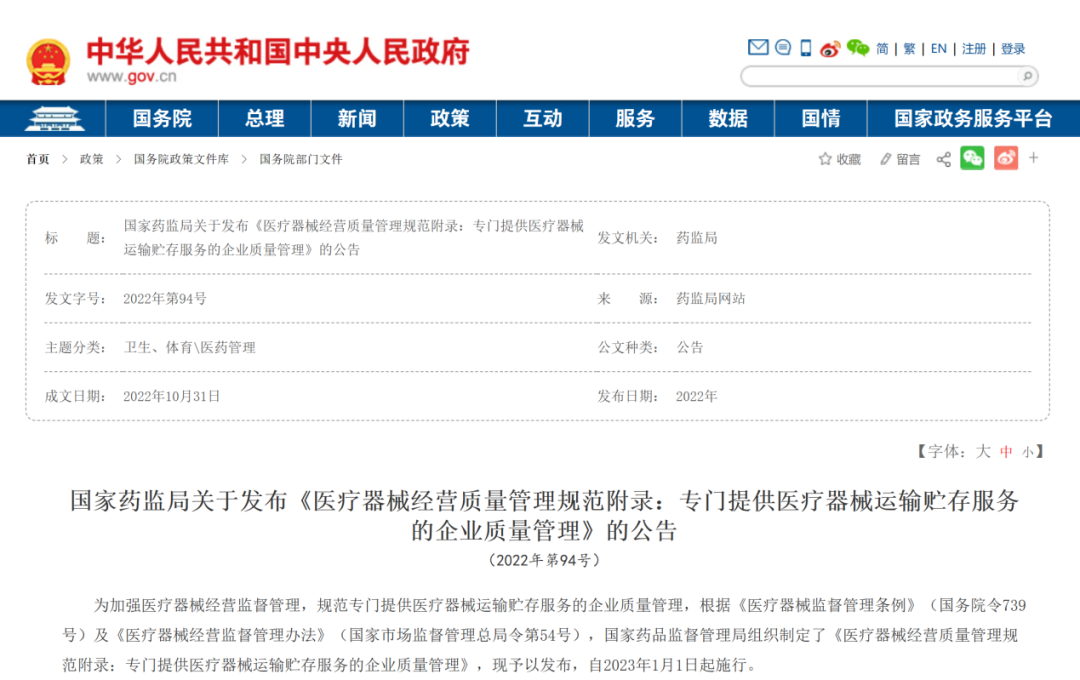Open the mobile phone client icon
1080x680 pixels.
[x=806, y=48]
